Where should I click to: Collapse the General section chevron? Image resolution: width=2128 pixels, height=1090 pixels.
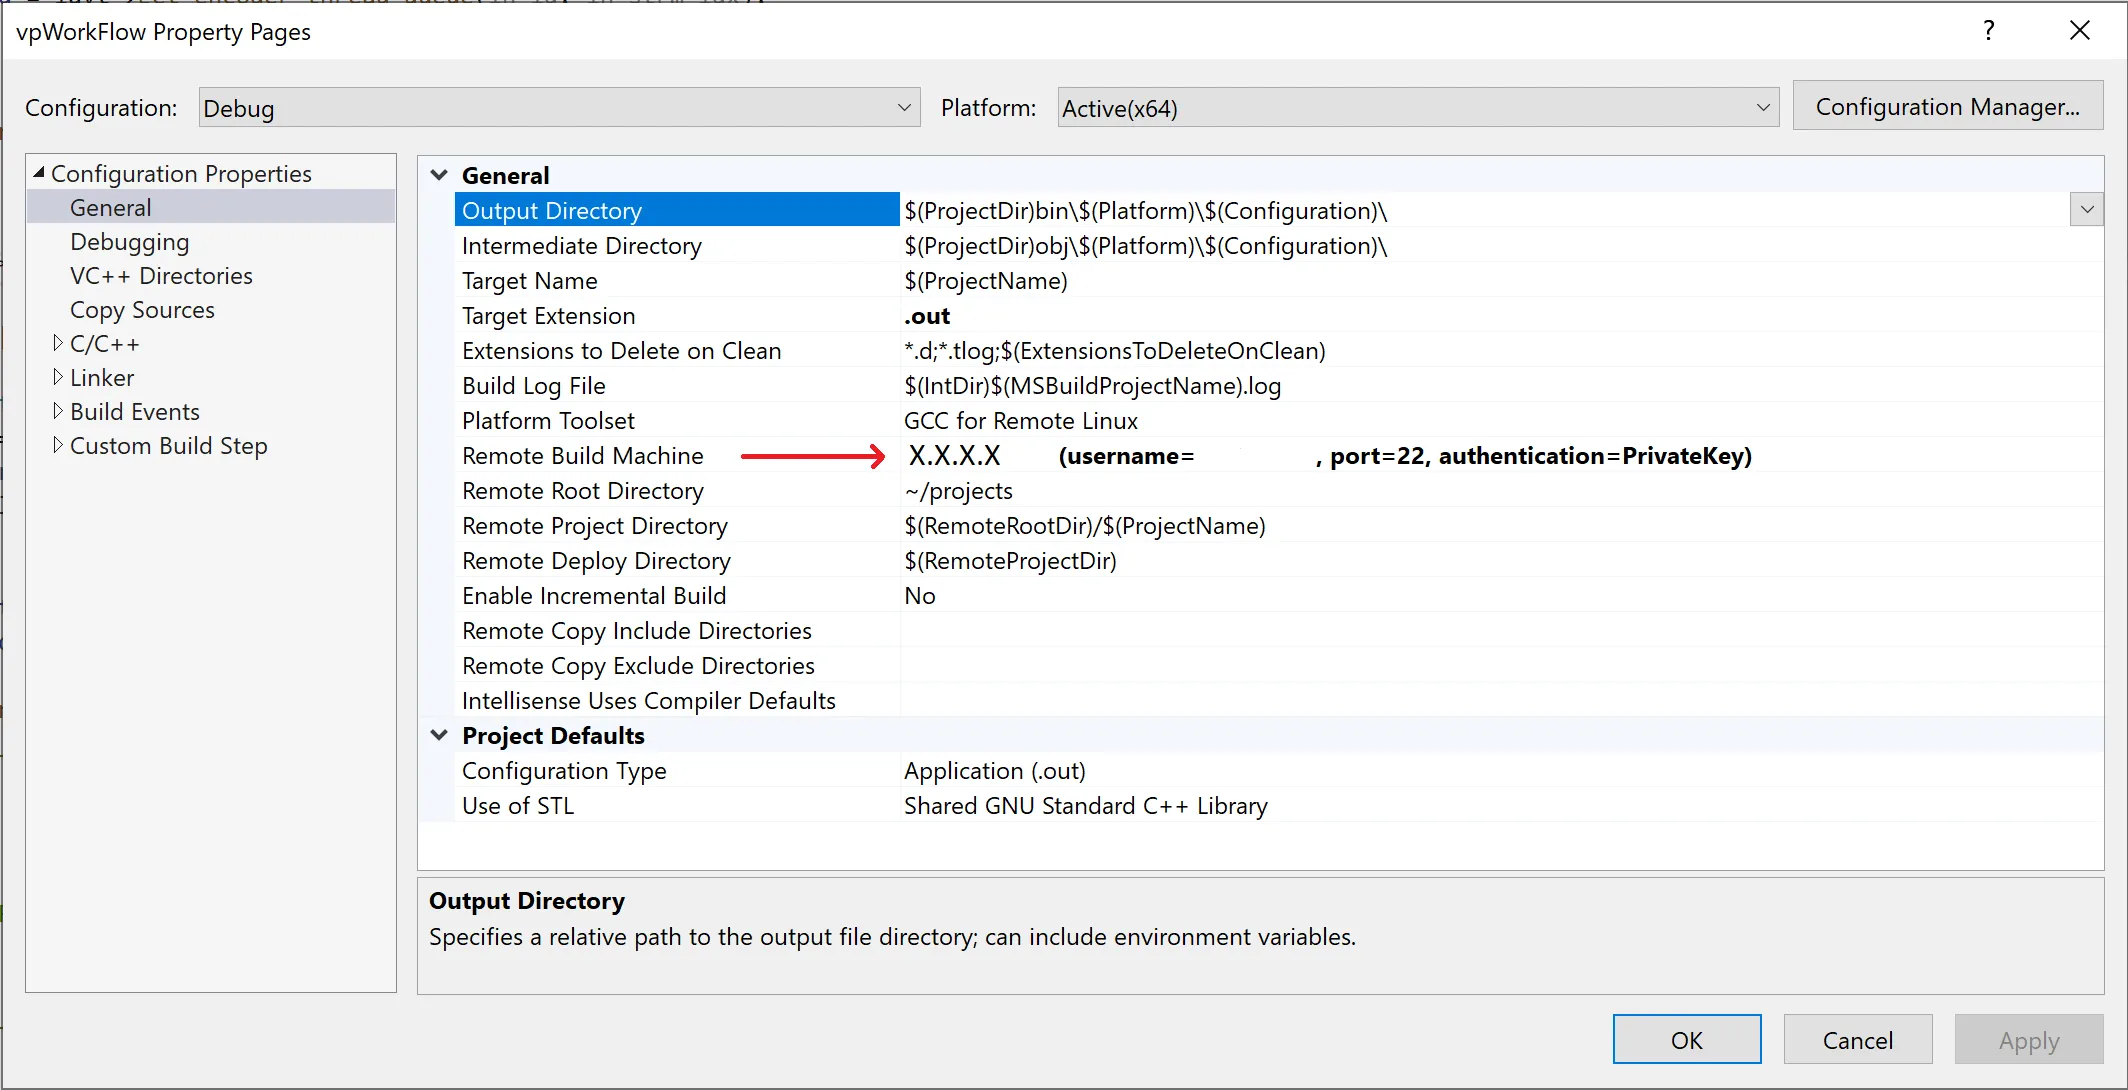click(x=439, y=175)
